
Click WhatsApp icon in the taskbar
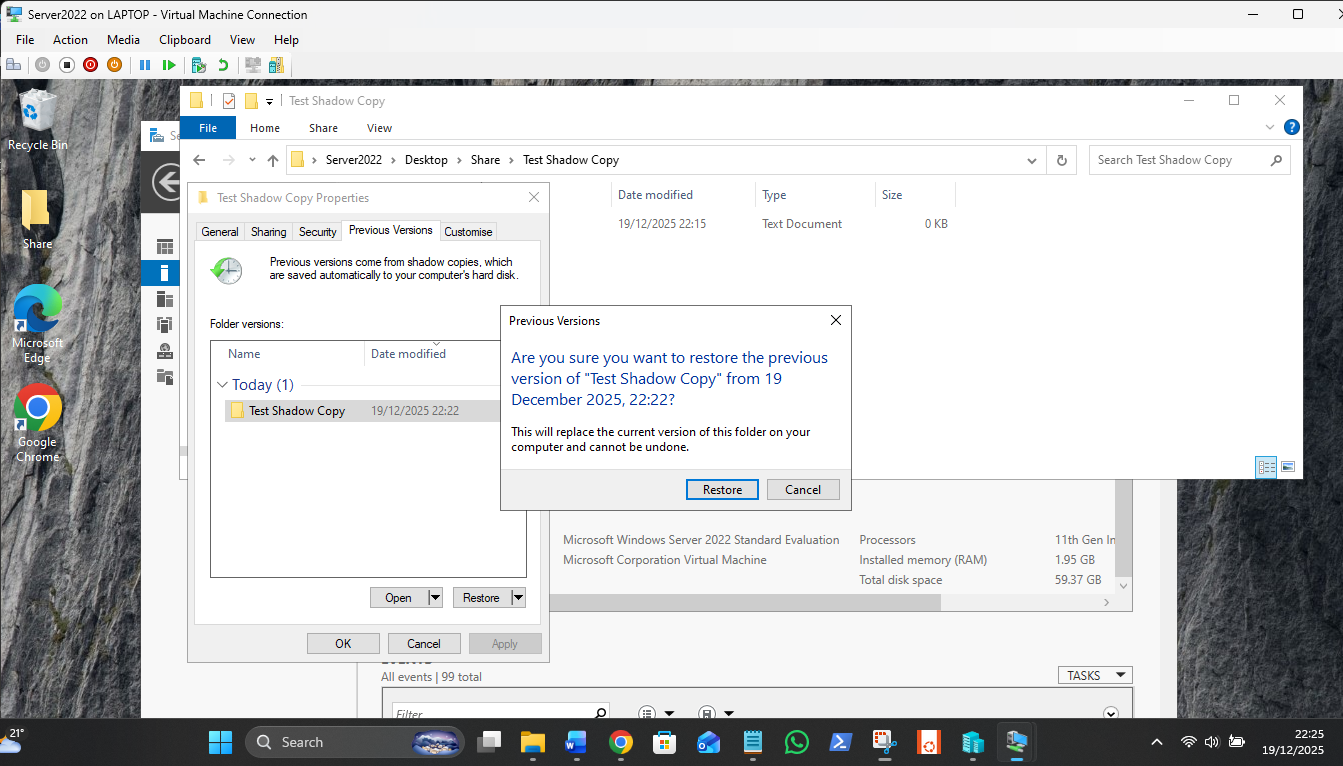pyautogui.click(x=797, y=742)
